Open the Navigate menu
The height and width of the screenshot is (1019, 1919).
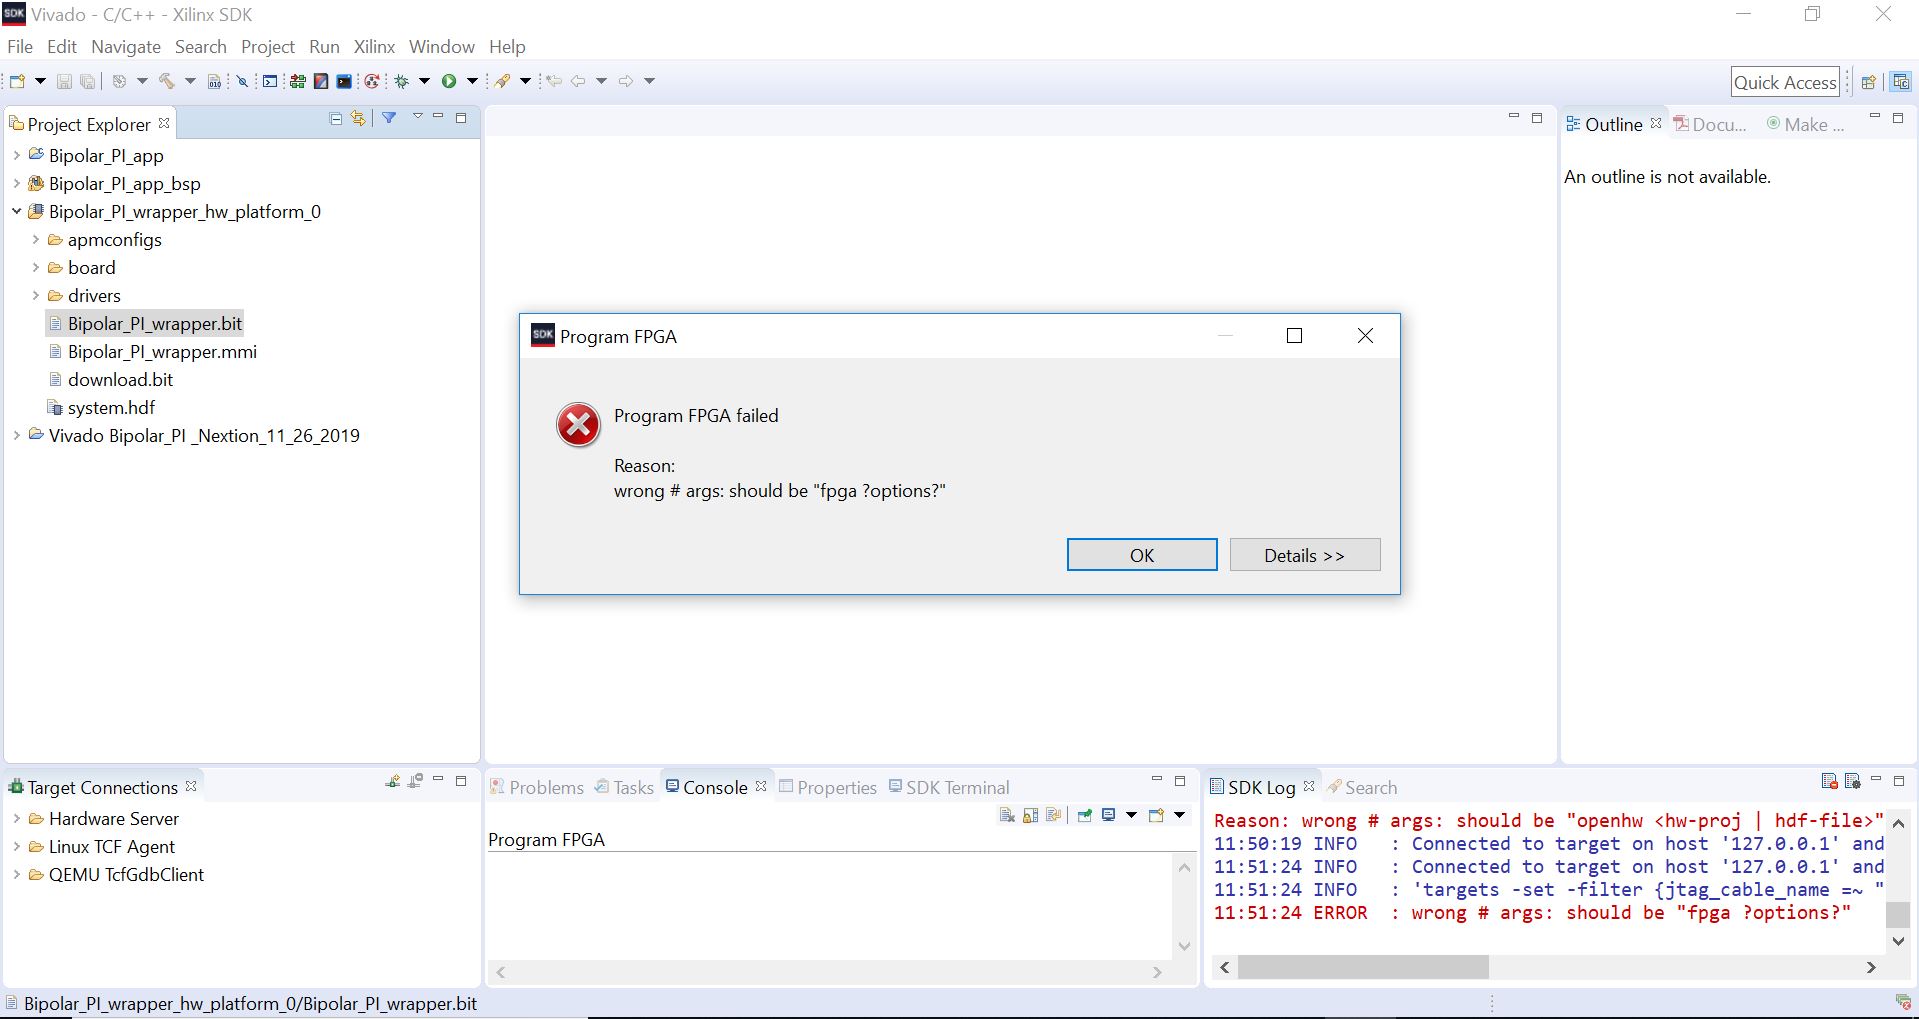coord(126,47)
